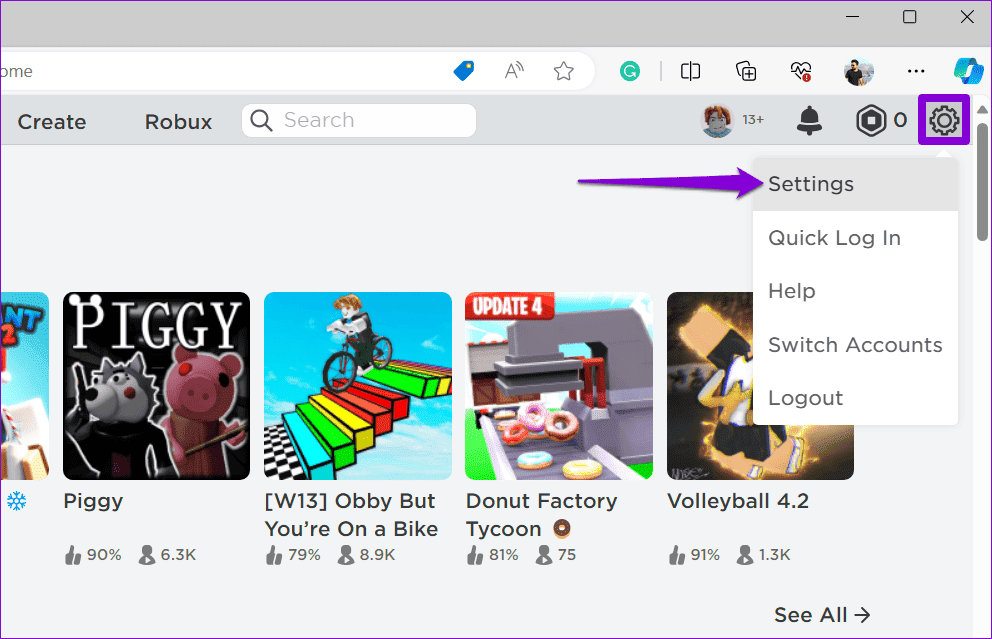Open the Collections icon
Image resolution: width=992 pixels, height=639 pixels.
(x=746, y=71)
